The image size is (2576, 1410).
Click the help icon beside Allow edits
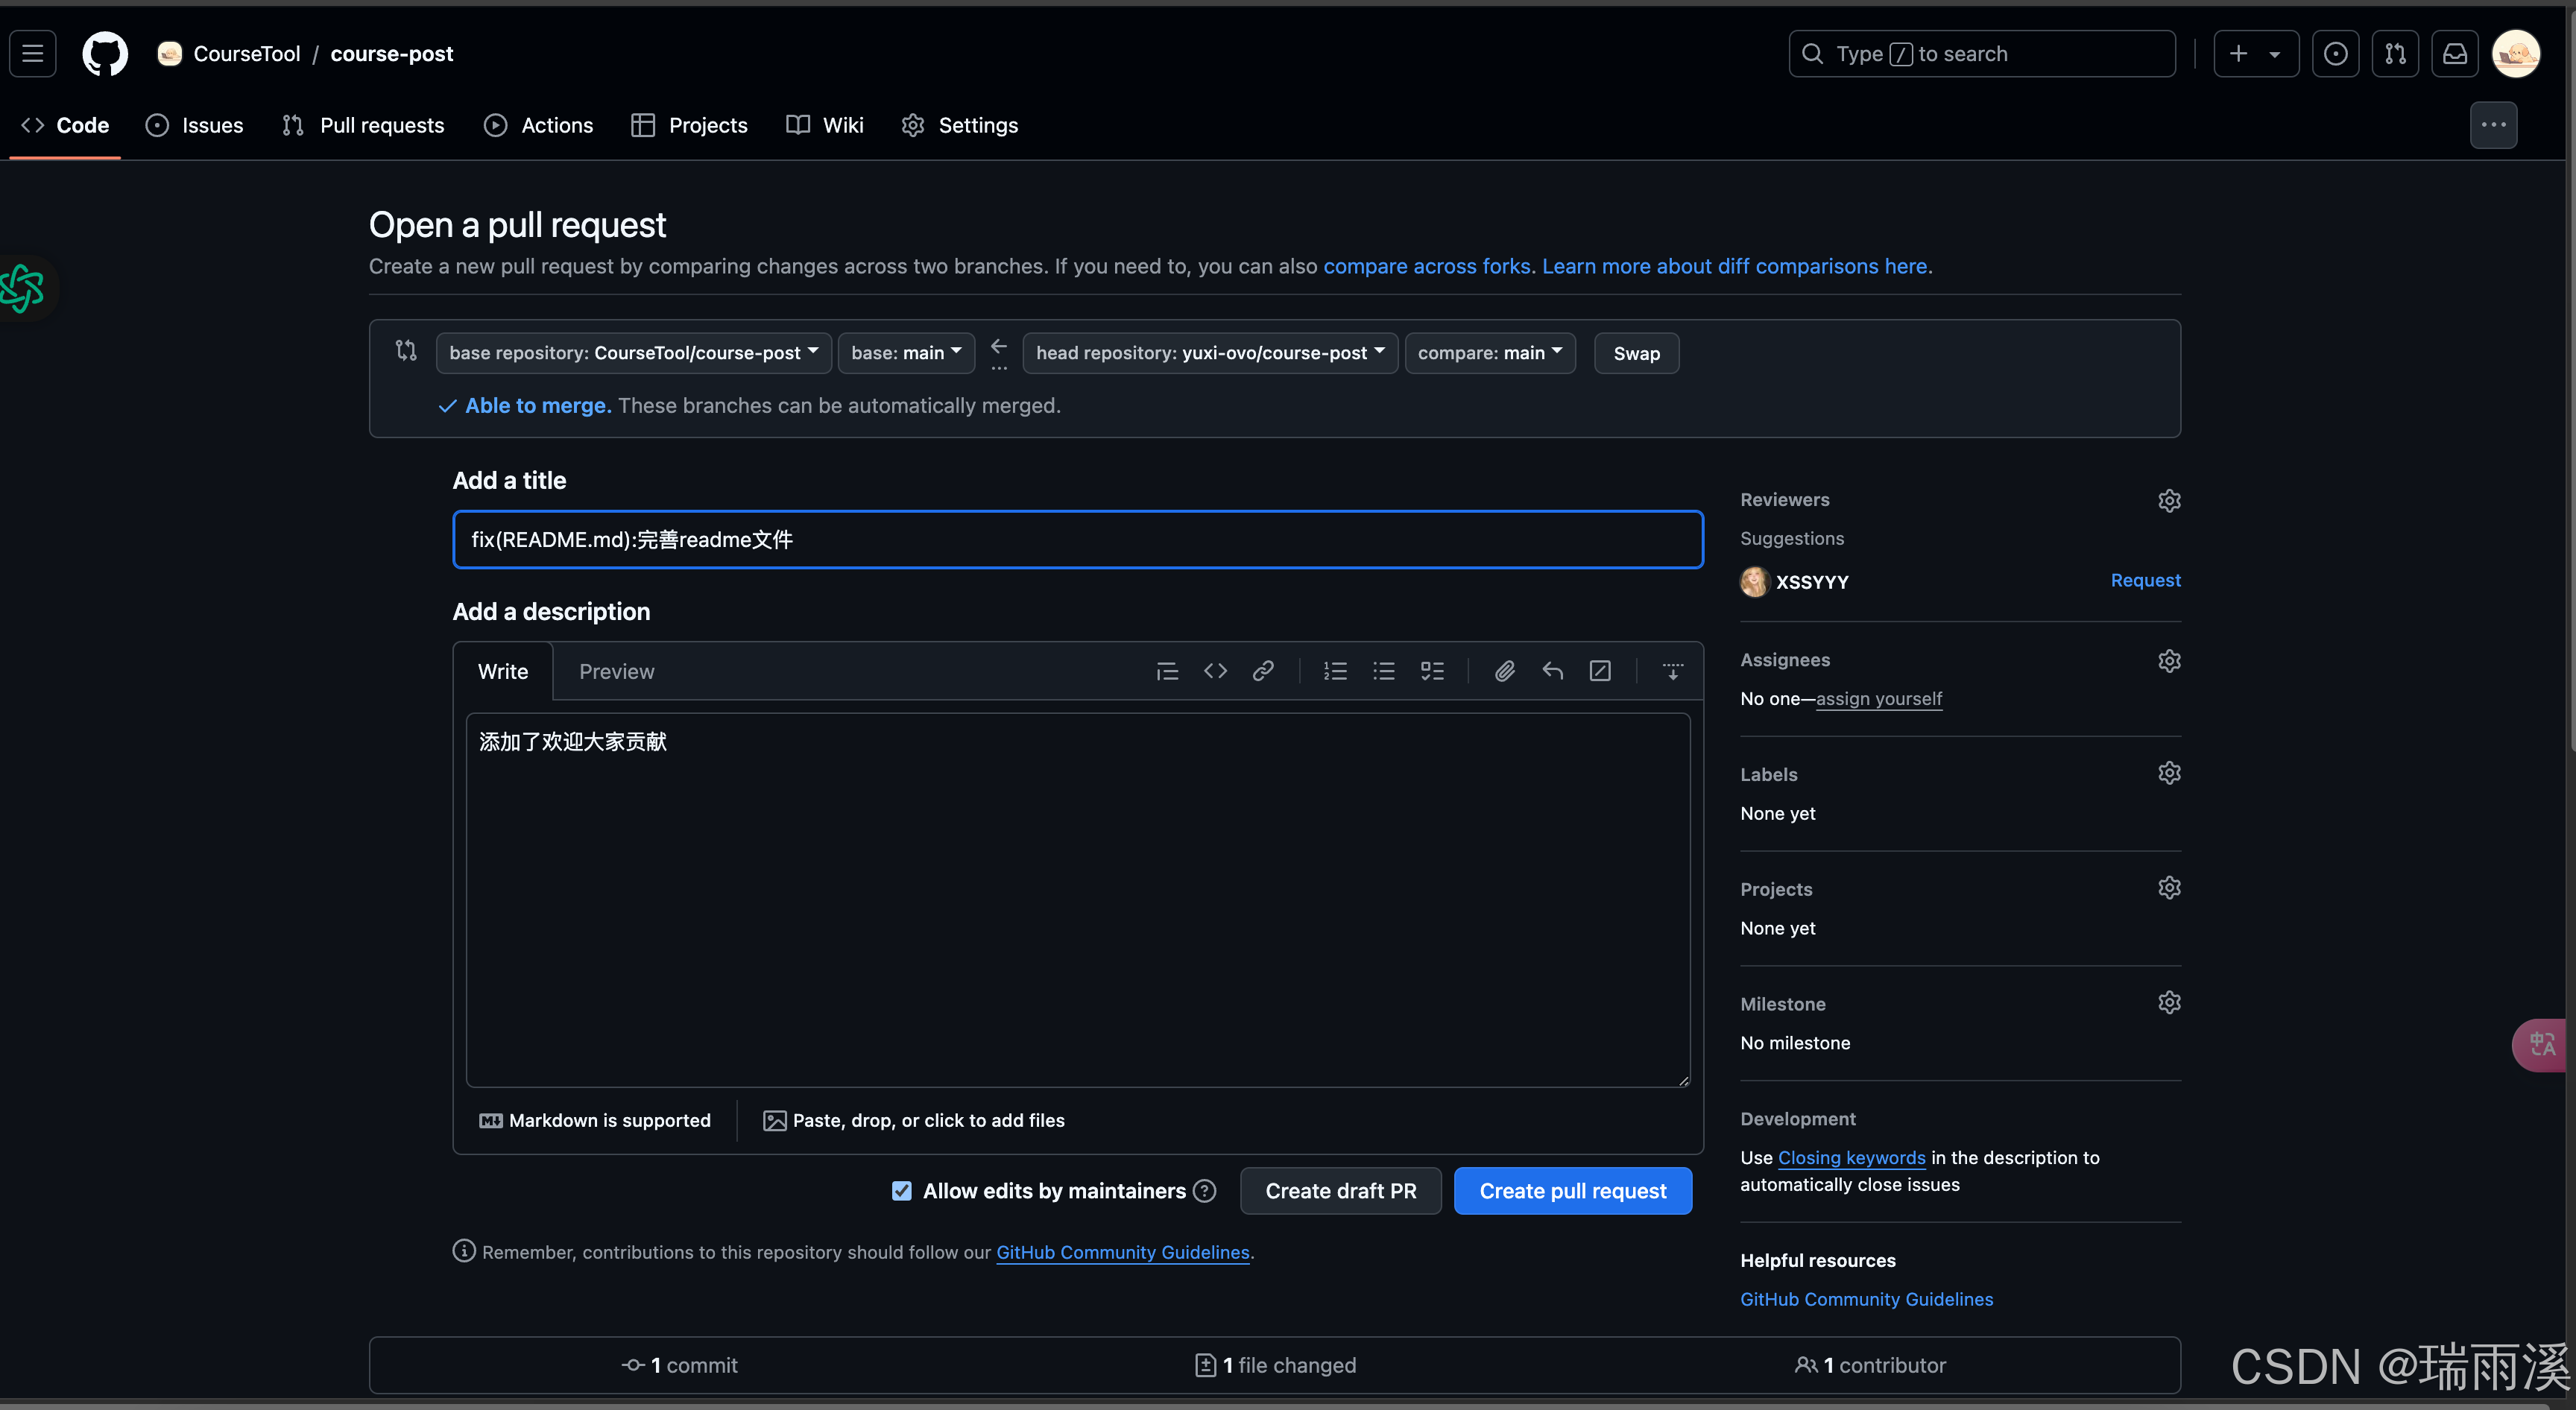(1205, 1191)
